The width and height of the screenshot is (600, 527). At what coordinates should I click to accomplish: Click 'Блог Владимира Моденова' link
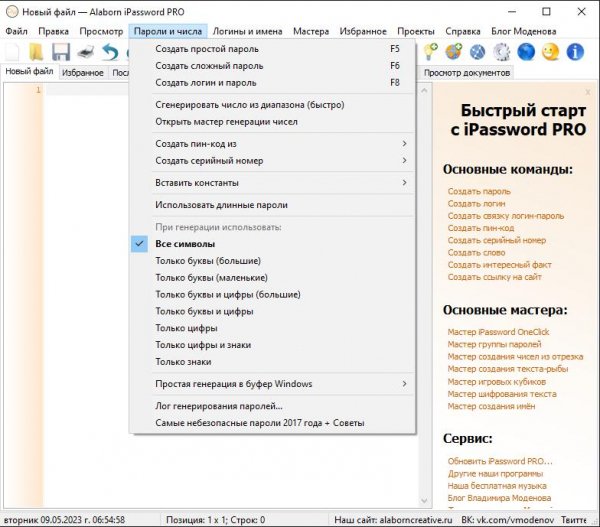(499, 498)
